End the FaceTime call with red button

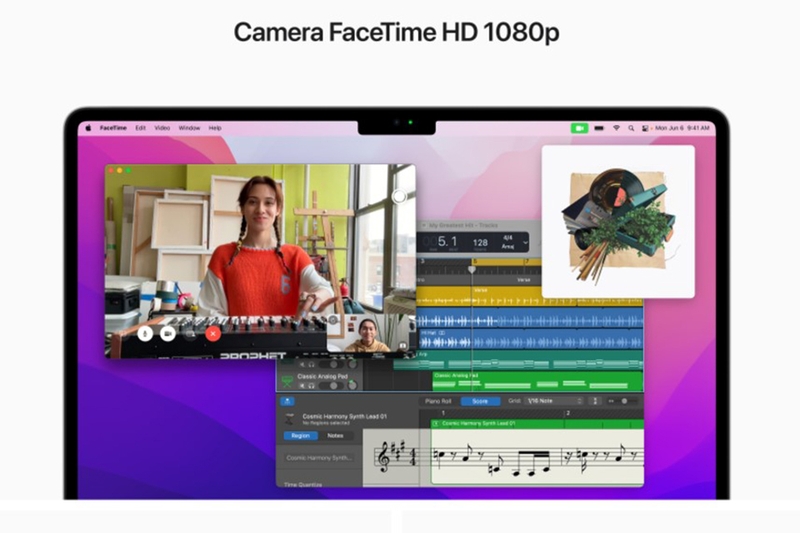(213, 334)
